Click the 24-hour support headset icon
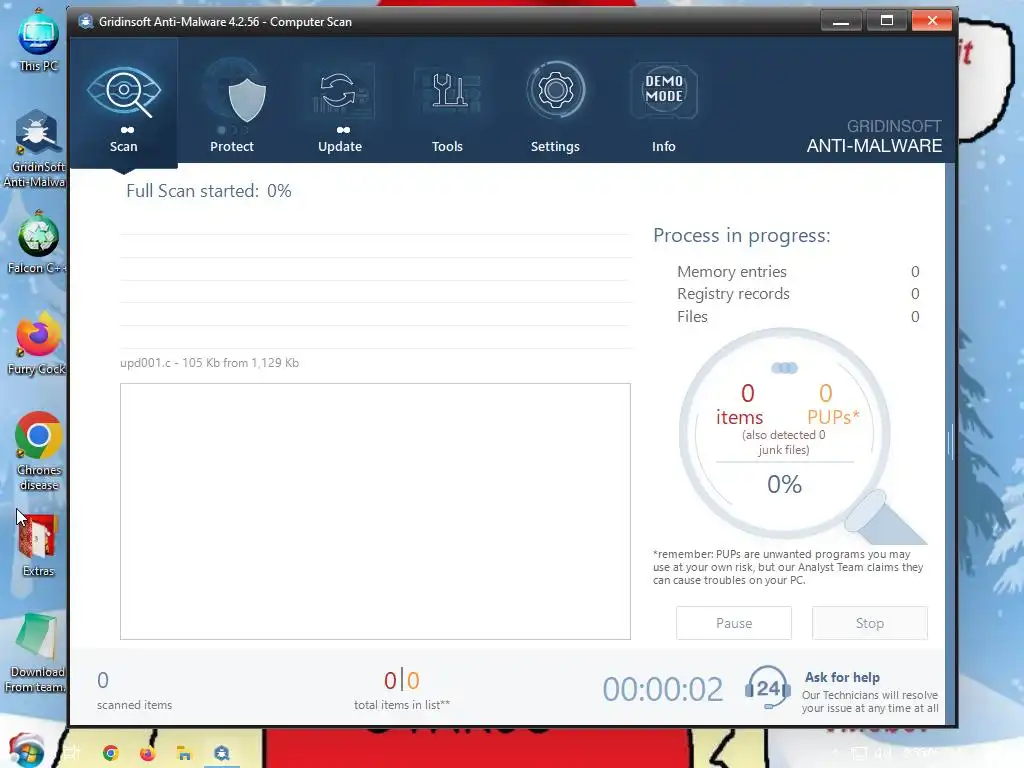The width and height of the screenshot is (1024, 768). [768, 688]
